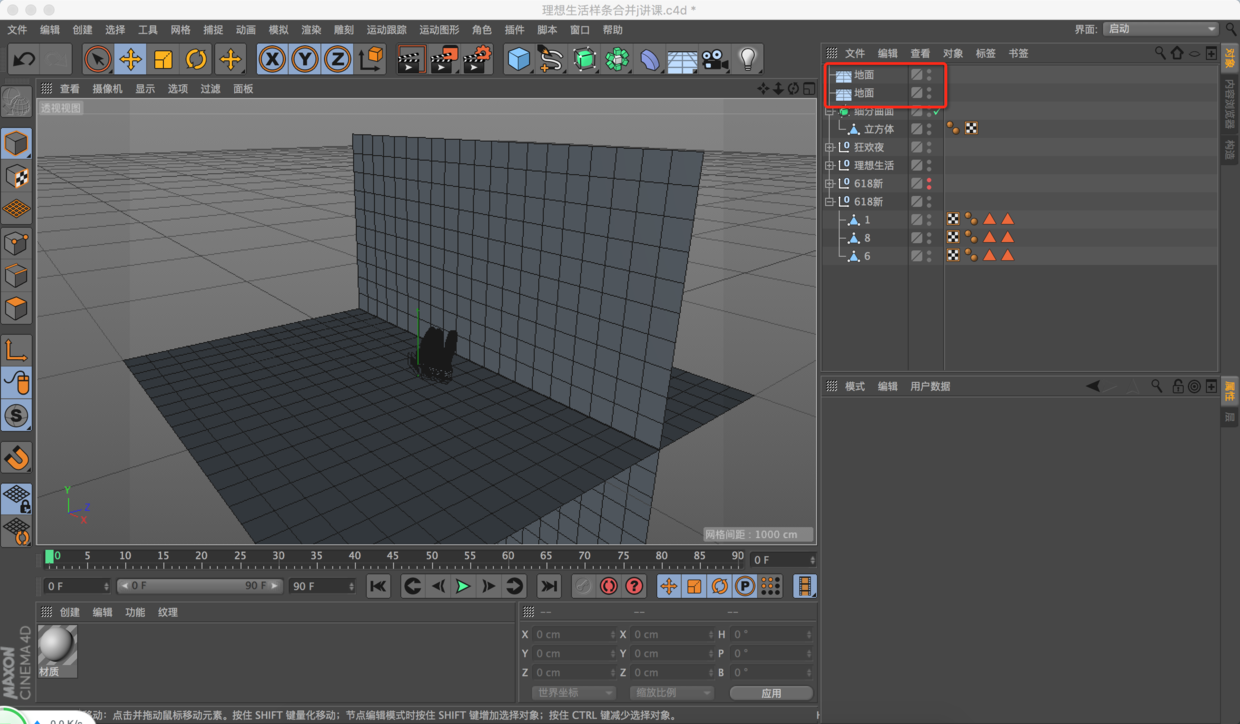Viewport: 1240px width, 724px height.
Task: Render the active view clapperboard
Action: coord(410,59)
